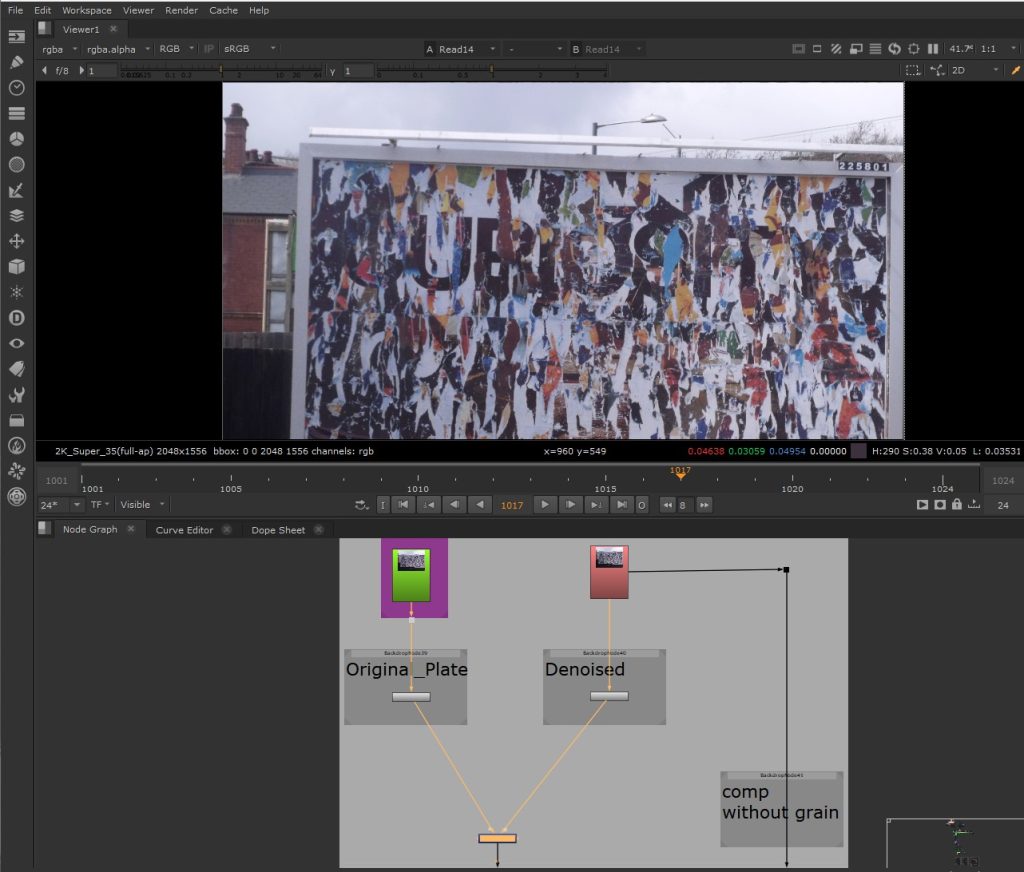The width and height of the screenshot is (1024, 872).
Task: Click the gain slider in the viewer
Action: coord(221,71)
